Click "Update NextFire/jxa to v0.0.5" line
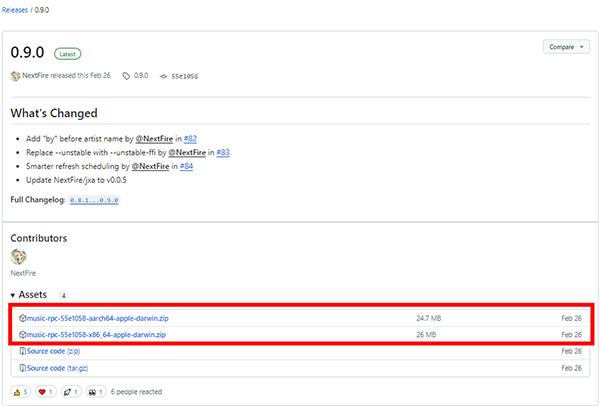 pyautogui.click(x=76, y=180)
